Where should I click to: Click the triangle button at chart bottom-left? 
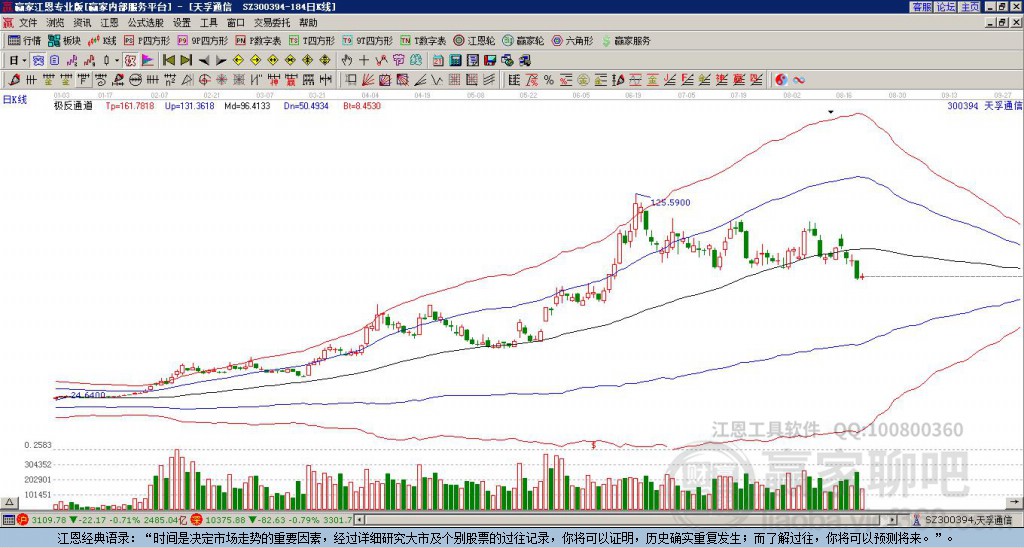click(x=9, y=502)
